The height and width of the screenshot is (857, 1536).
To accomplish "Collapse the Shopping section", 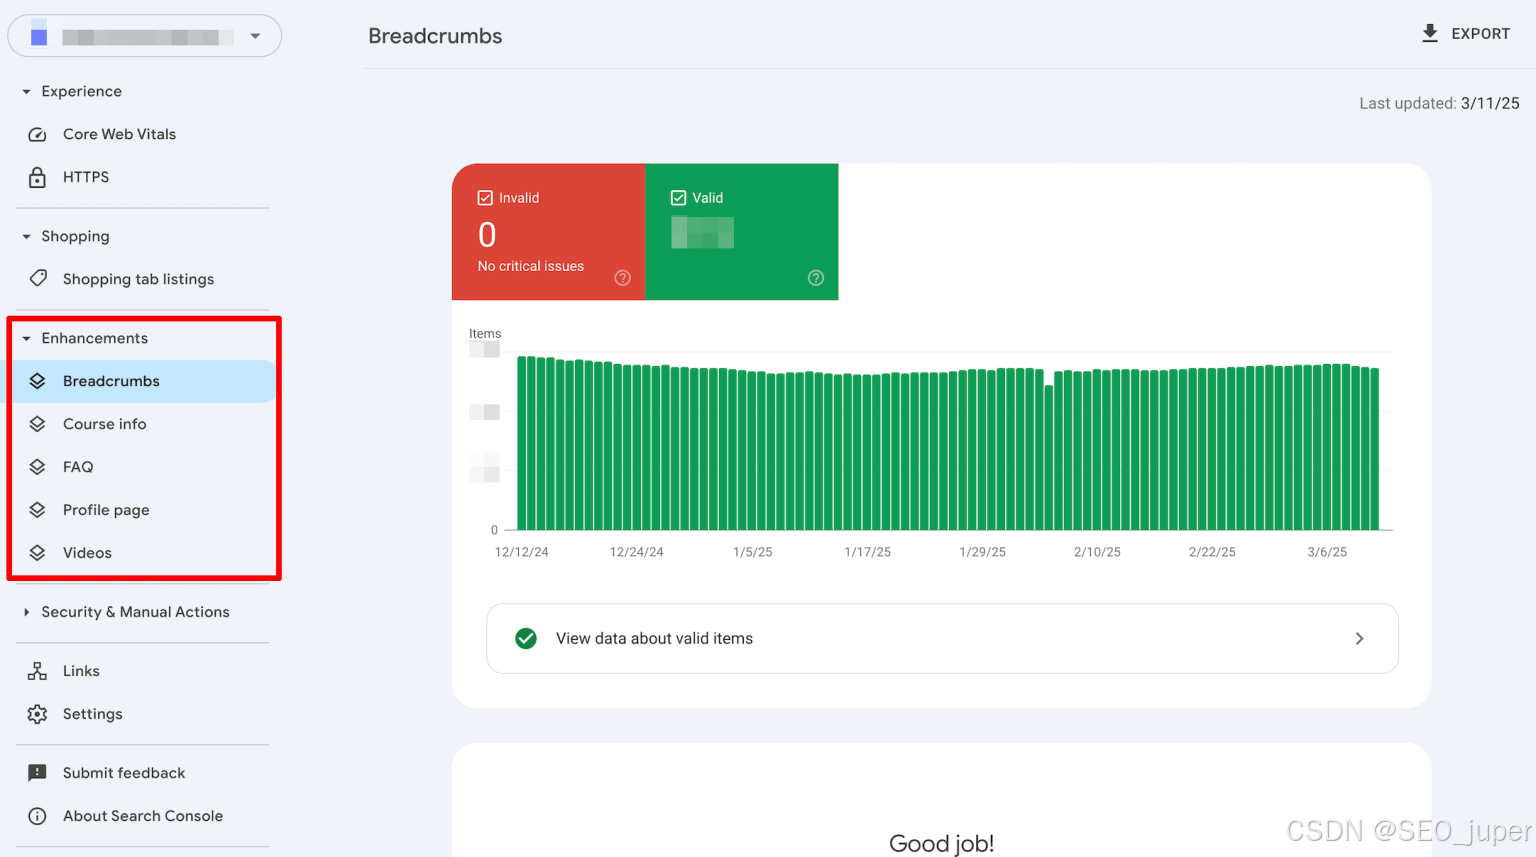I will coord(27,236).
